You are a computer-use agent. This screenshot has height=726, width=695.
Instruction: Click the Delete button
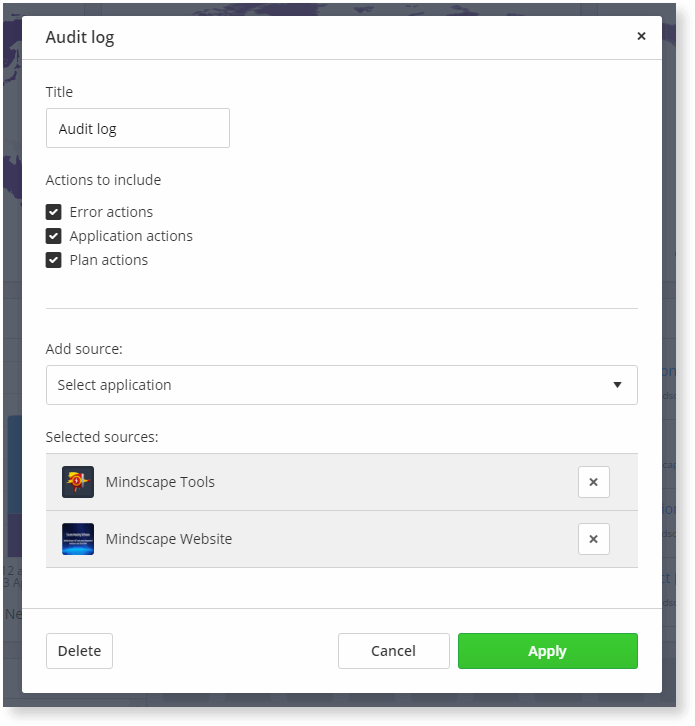coord(79,651)
